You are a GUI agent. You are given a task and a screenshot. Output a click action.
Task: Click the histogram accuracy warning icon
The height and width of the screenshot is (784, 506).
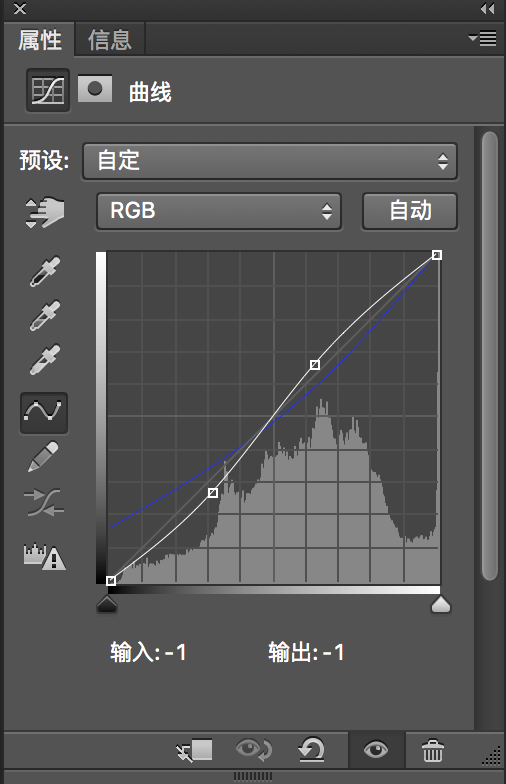coord(44,556)
